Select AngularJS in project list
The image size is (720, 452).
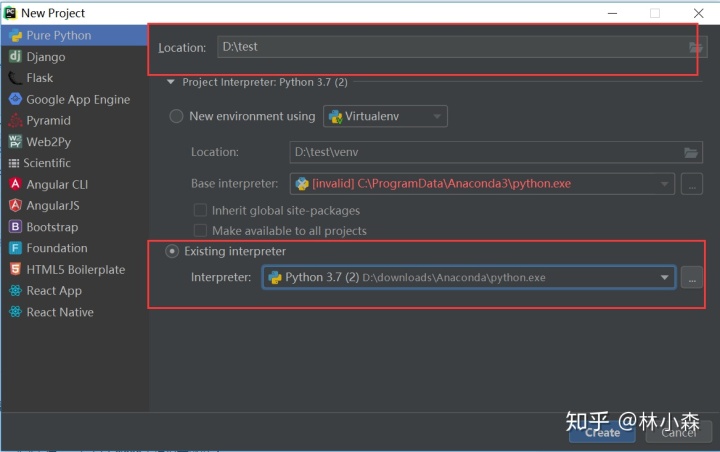74,205
